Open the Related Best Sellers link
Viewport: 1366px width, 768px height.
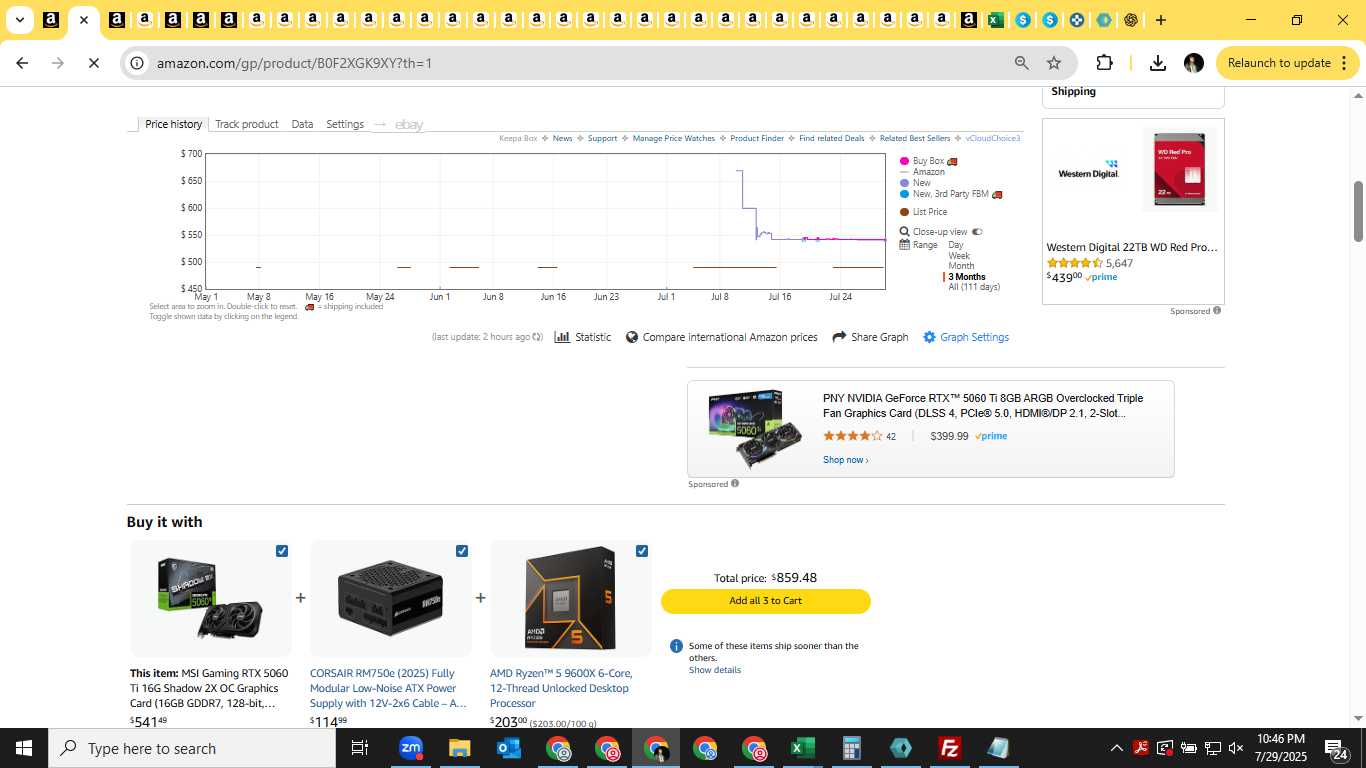[x=915, y=139]
